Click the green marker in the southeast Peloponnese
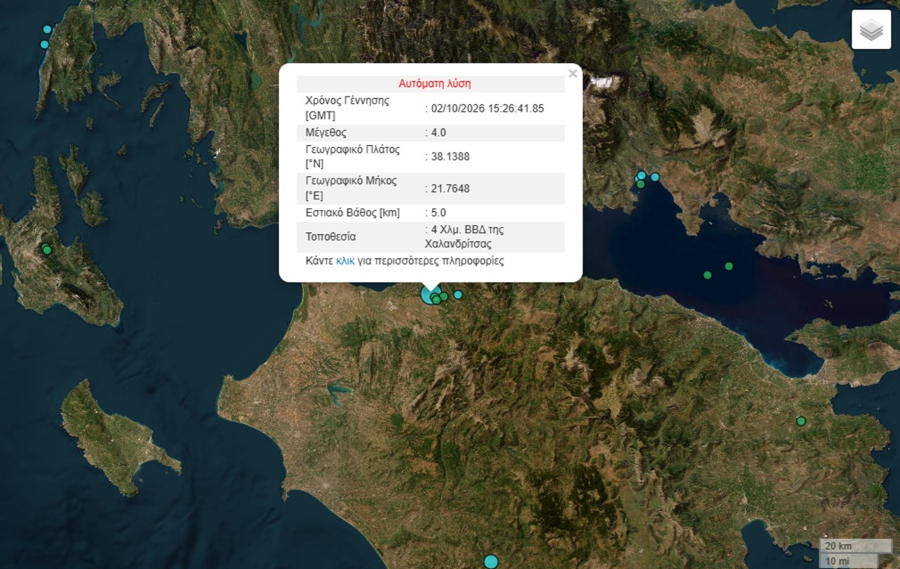The width and height of the screenshot is (900, 569). click(801, 421)
